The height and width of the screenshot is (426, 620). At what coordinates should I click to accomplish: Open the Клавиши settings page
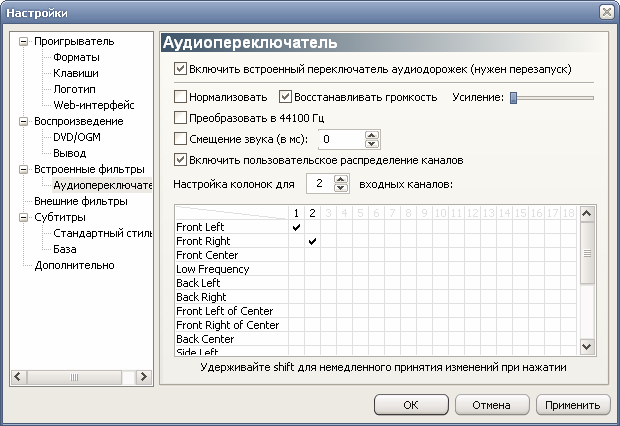pos(76,73)
